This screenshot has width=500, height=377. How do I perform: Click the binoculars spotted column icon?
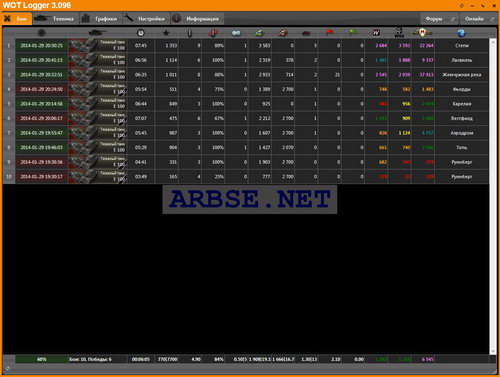click(x=236, y=33)
